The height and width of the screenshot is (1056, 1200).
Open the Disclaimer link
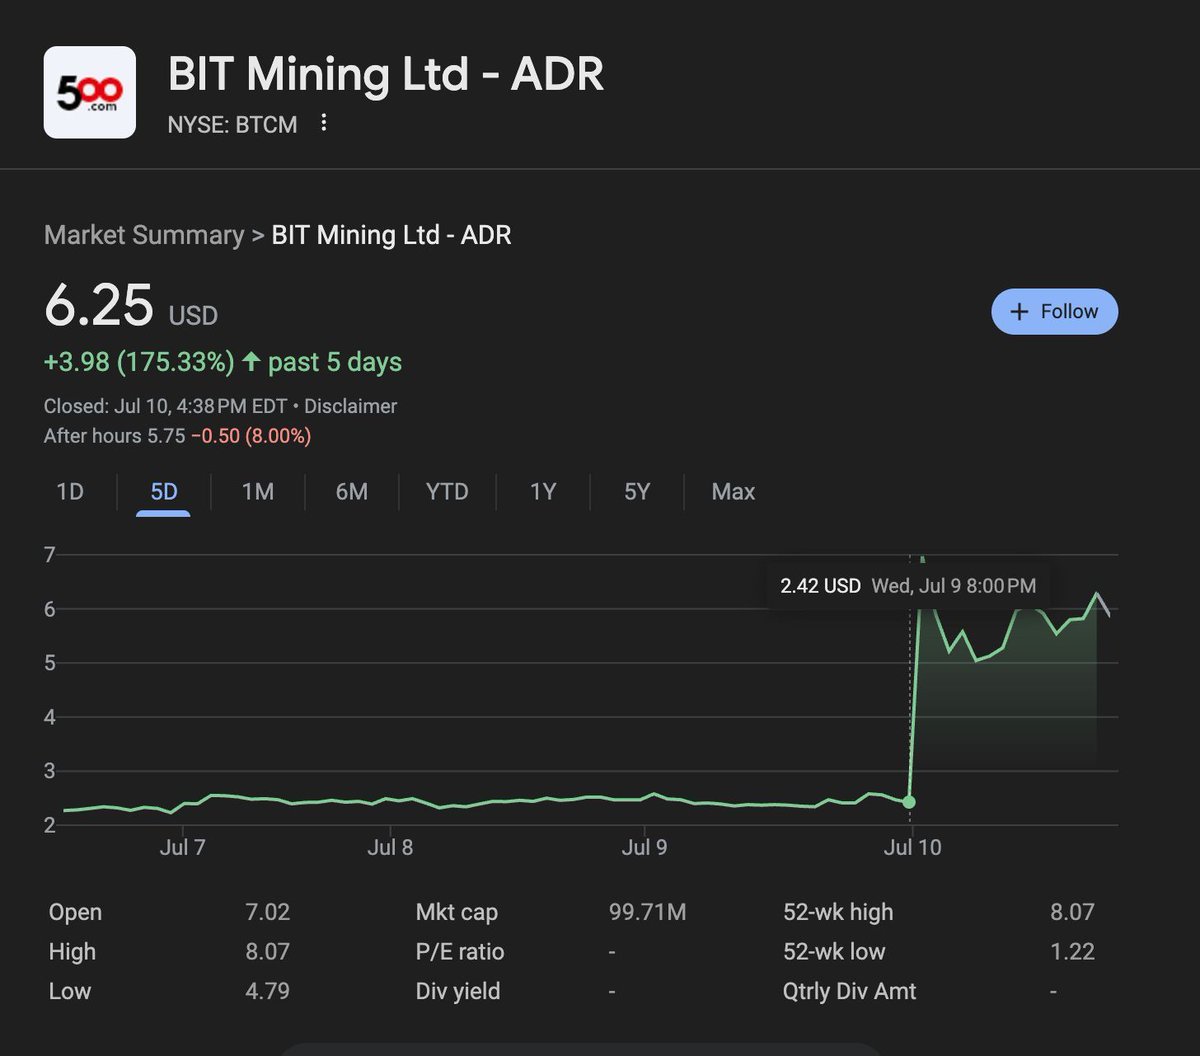click(350, 406)
